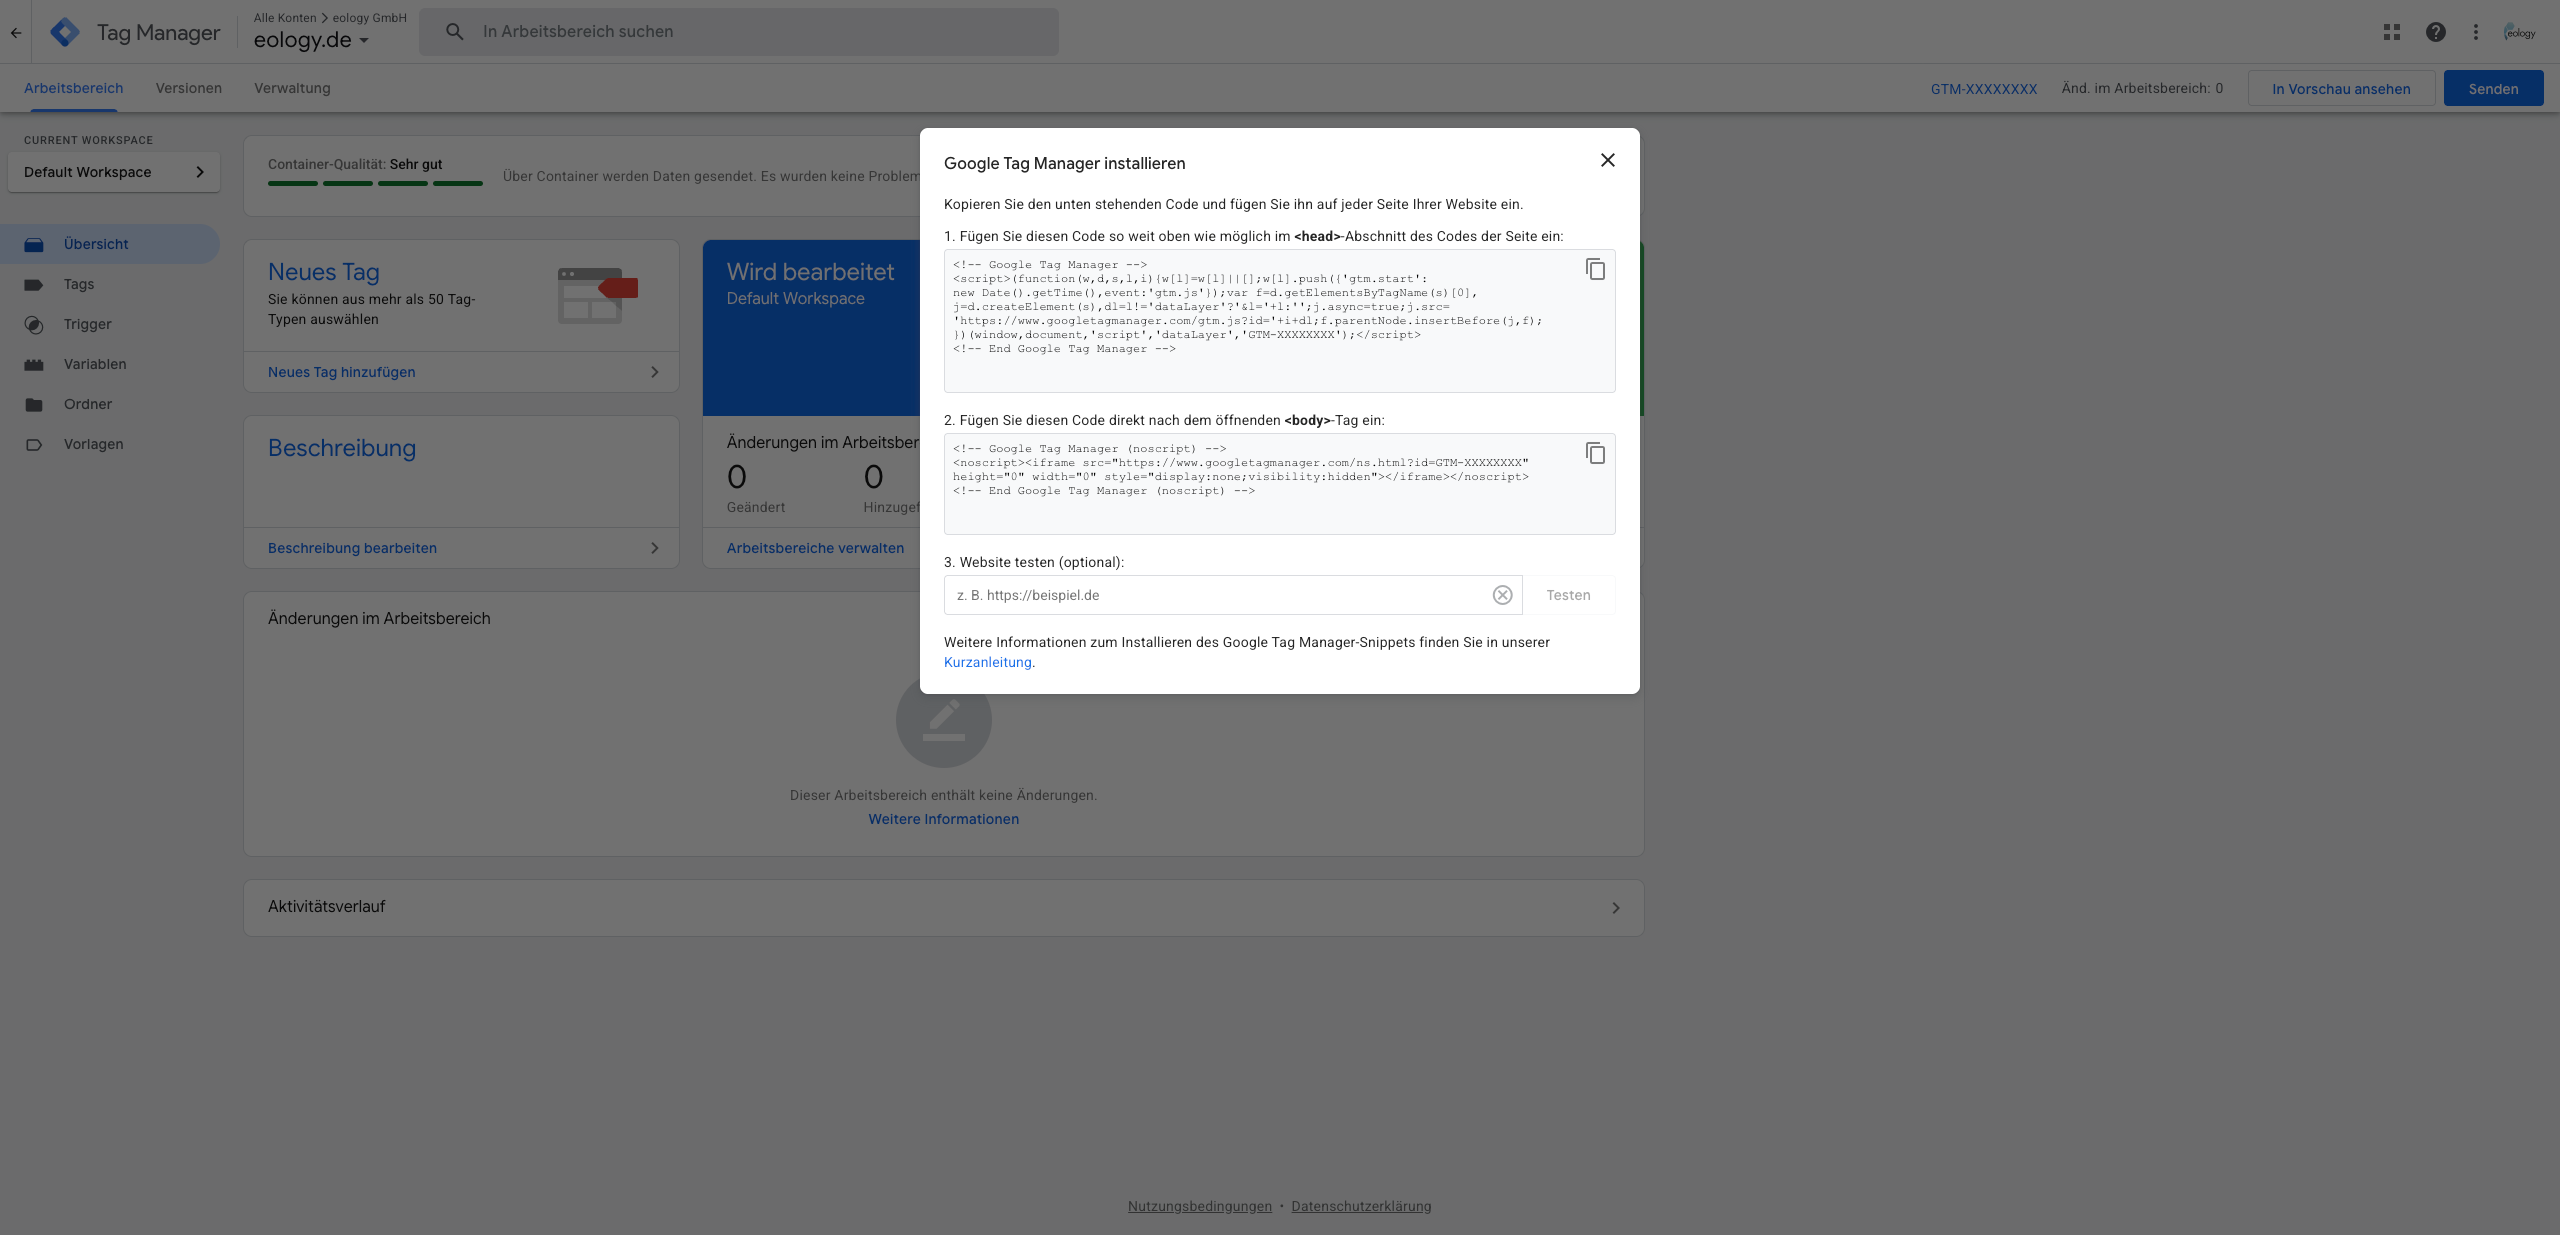Expand the Aktivitätsverlauf panel chevron
Image resolution: width=2560 pixels, height=1235 pixels.
[x=1615, y=908]
